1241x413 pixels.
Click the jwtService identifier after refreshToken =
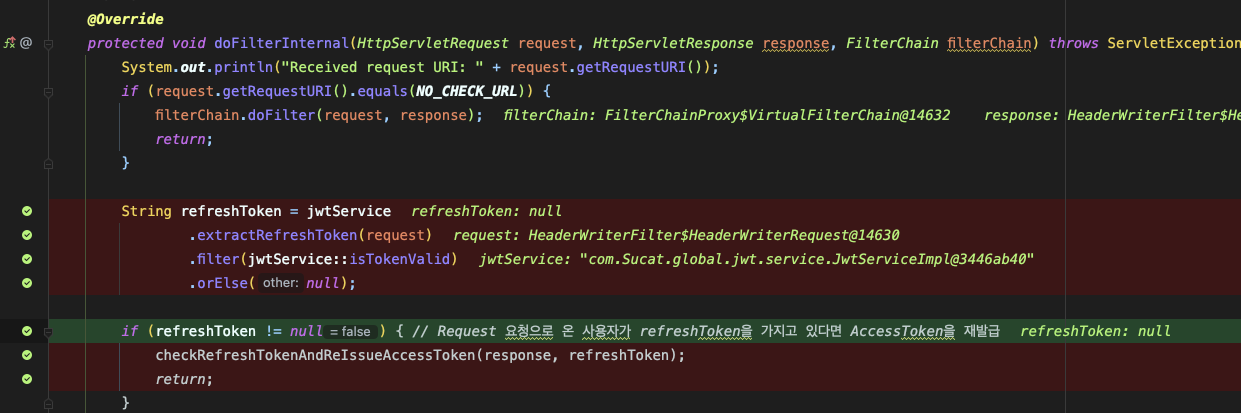click(349, 211)
